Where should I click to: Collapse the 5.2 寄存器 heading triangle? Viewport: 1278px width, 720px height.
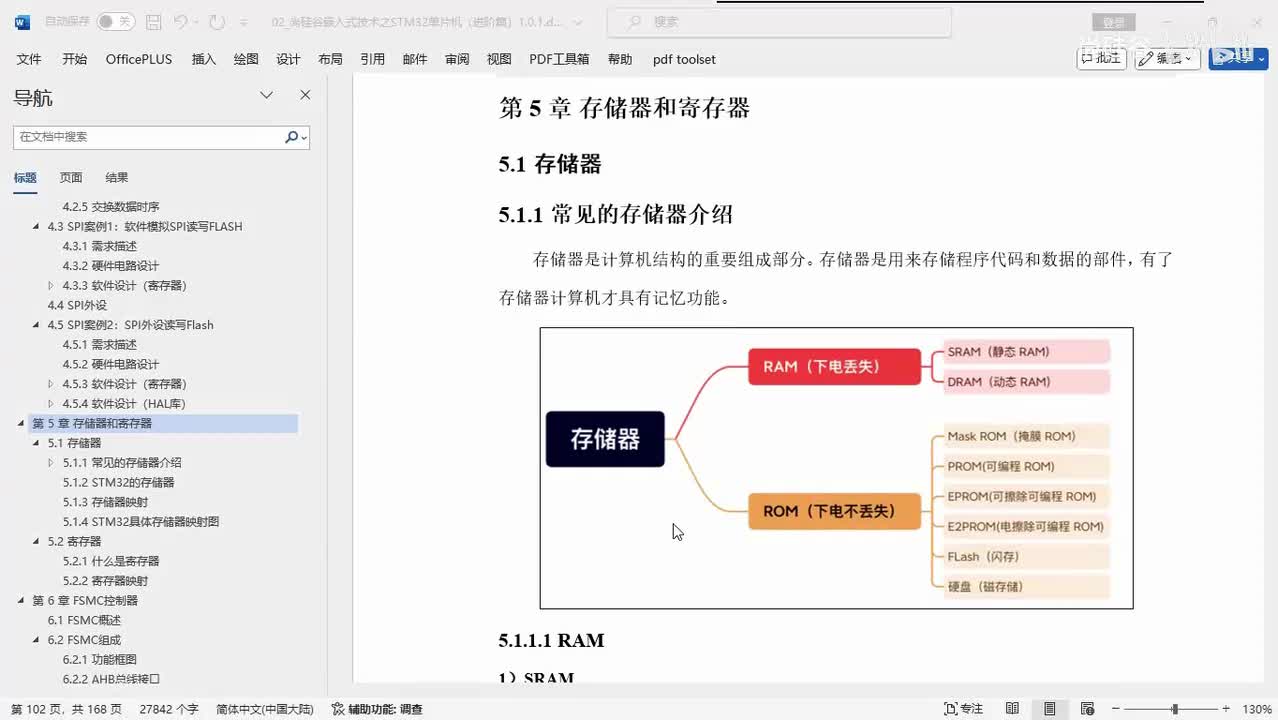pyautogui.click(x=37, y=542)
